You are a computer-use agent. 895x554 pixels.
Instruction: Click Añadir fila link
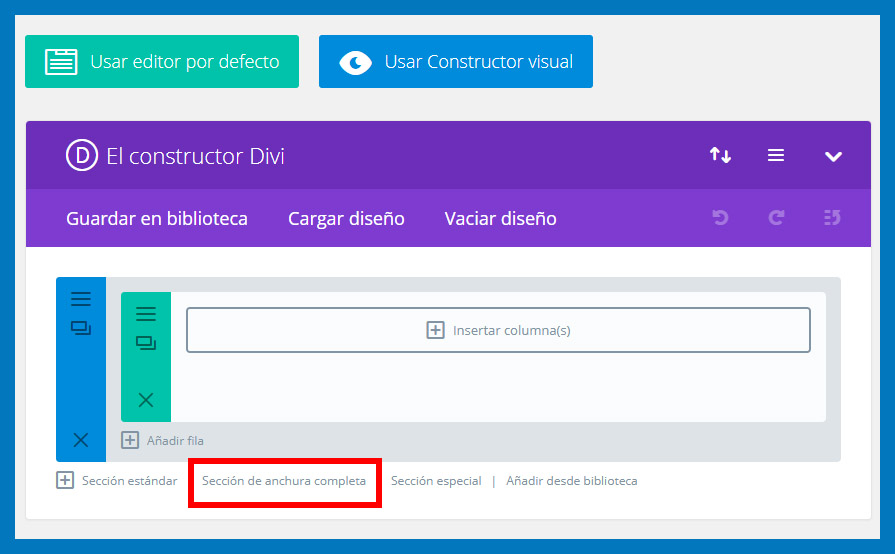(175, 441)
